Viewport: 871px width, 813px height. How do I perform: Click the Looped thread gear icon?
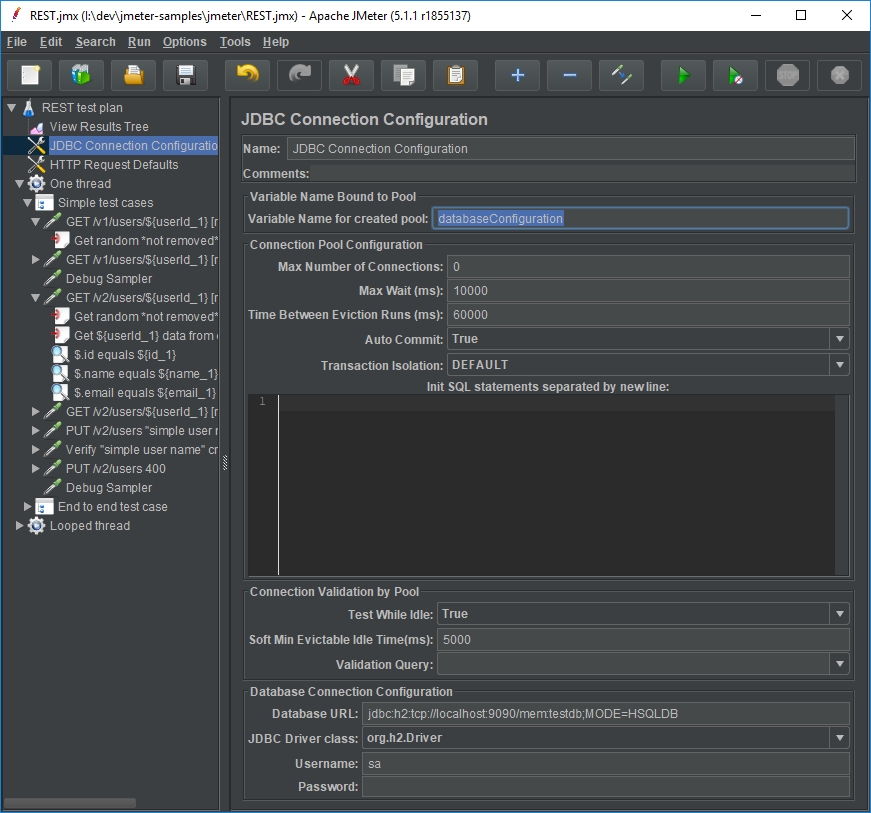tap(37, 526)
